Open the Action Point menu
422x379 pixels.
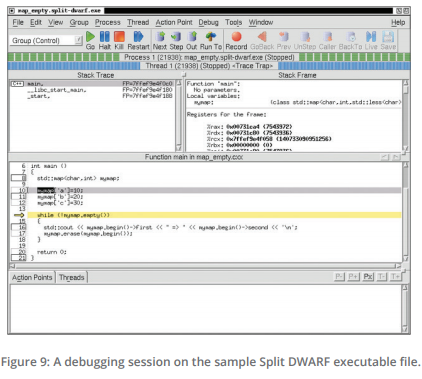[x=174, y=22]
